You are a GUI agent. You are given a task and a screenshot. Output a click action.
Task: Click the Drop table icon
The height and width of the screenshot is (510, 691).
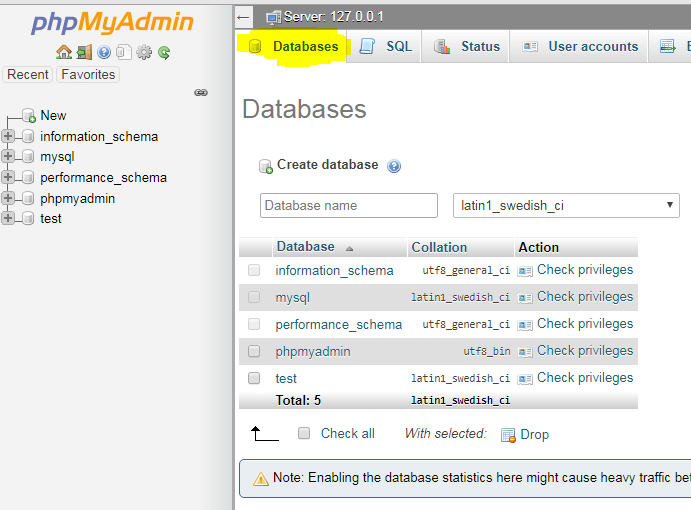(508, 435)
